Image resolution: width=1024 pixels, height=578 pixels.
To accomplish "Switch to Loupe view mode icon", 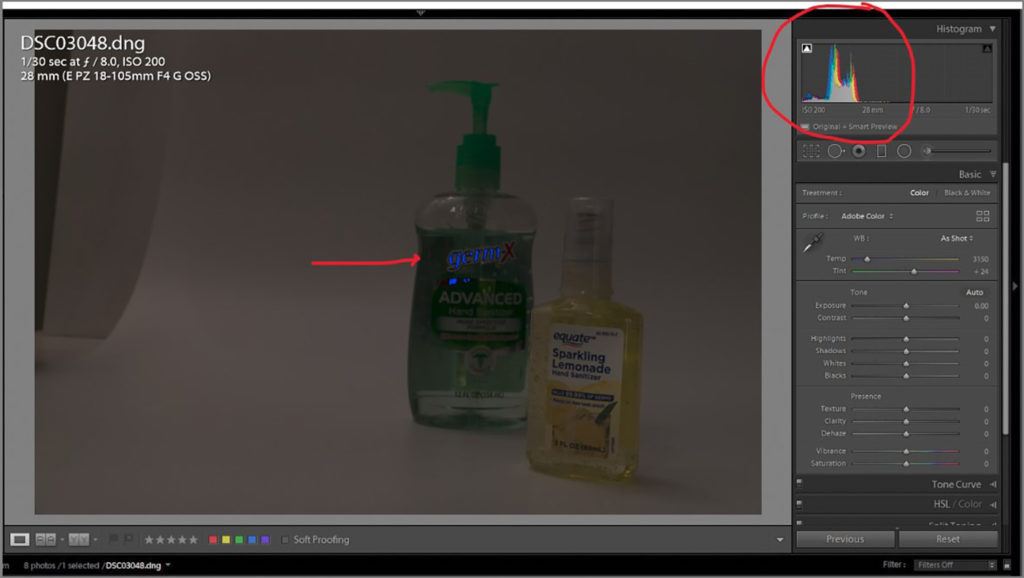I will [19, 539].
